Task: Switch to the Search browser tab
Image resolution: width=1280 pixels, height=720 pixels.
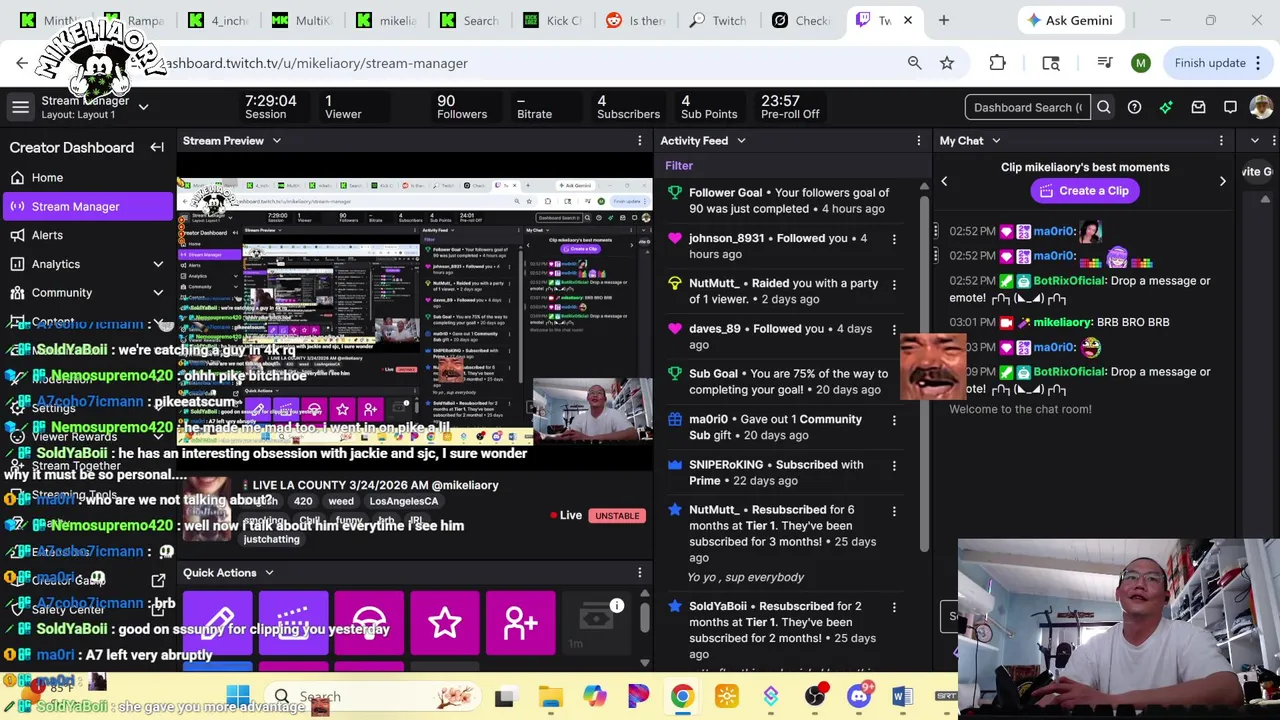Action: (470, 20)
